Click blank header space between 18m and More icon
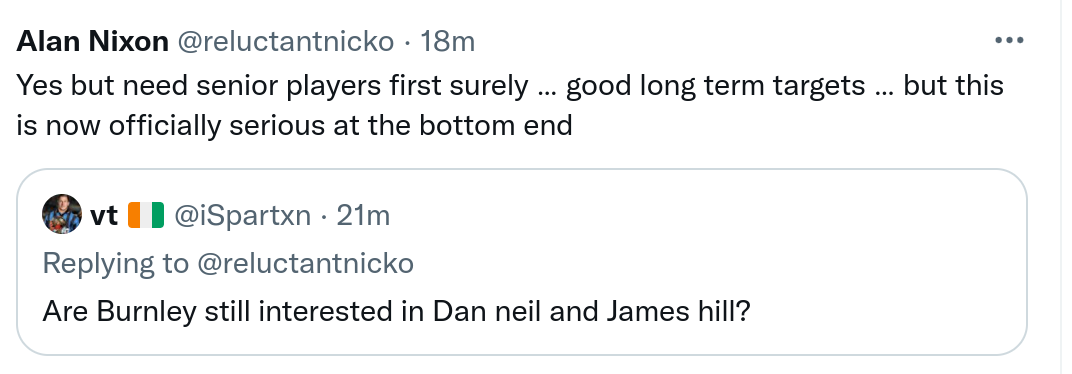The width and height of the screenshot is (1072, 374). click(x=734, y=42)
